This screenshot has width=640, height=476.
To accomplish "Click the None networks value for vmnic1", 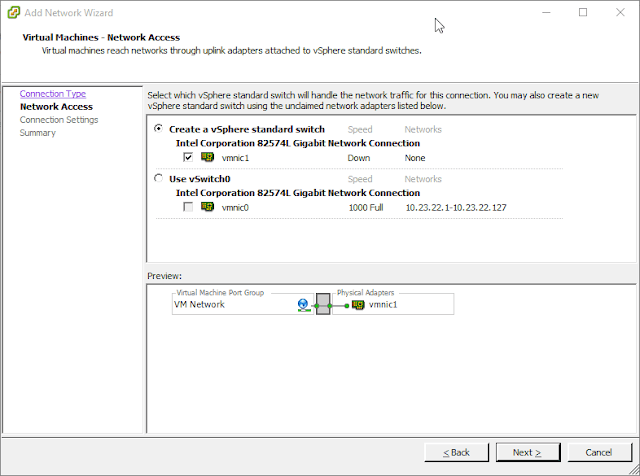I will [415, 158].
